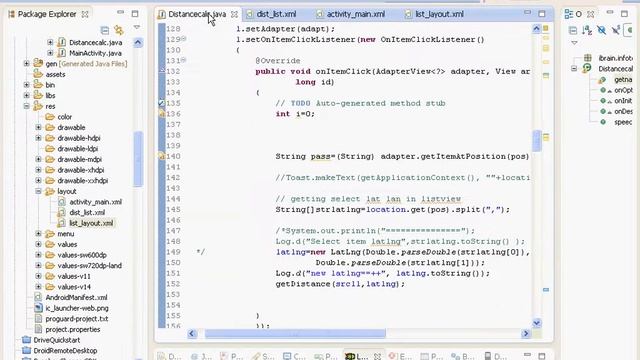Expand the values-v14 folder
640x360 pixels.
(x=38, y=287)
